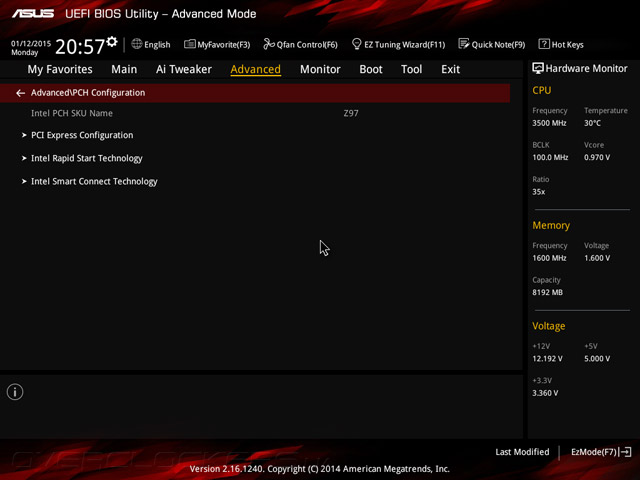Switch to the Monitor tab

pyautogui.click(x=320, y=69)
